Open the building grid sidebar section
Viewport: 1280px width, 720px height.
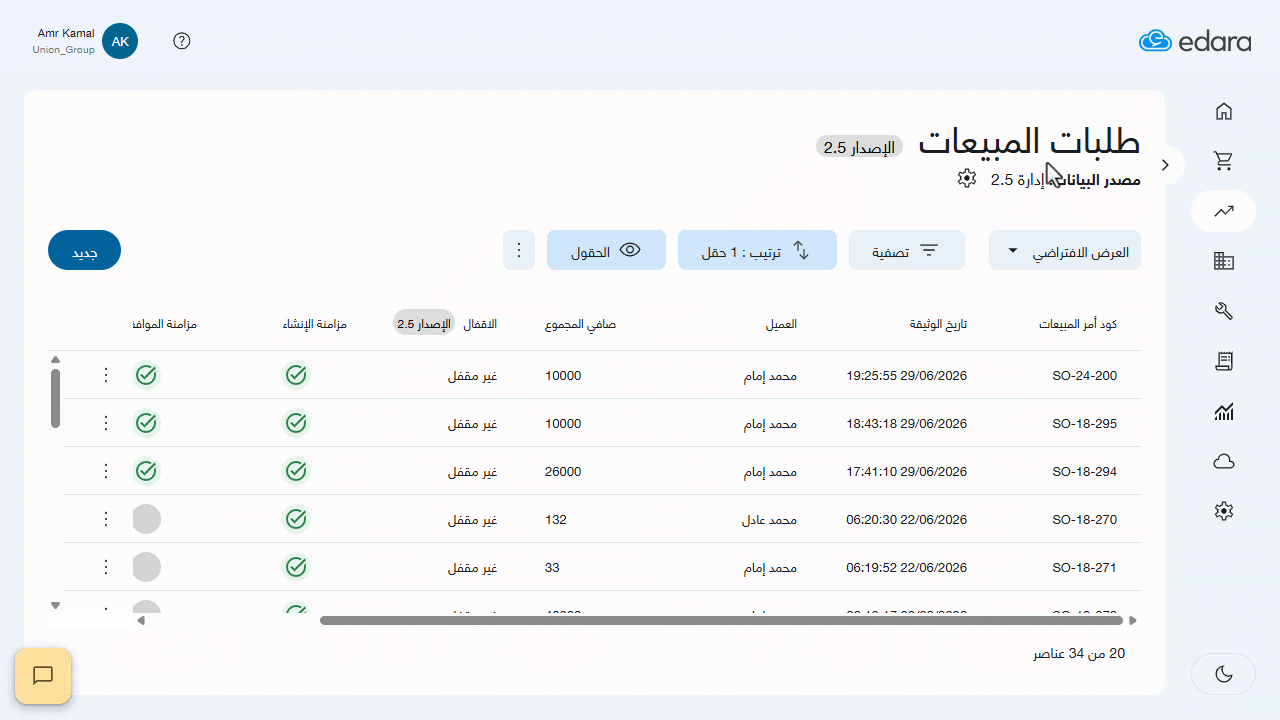(x=1223, y=261)
